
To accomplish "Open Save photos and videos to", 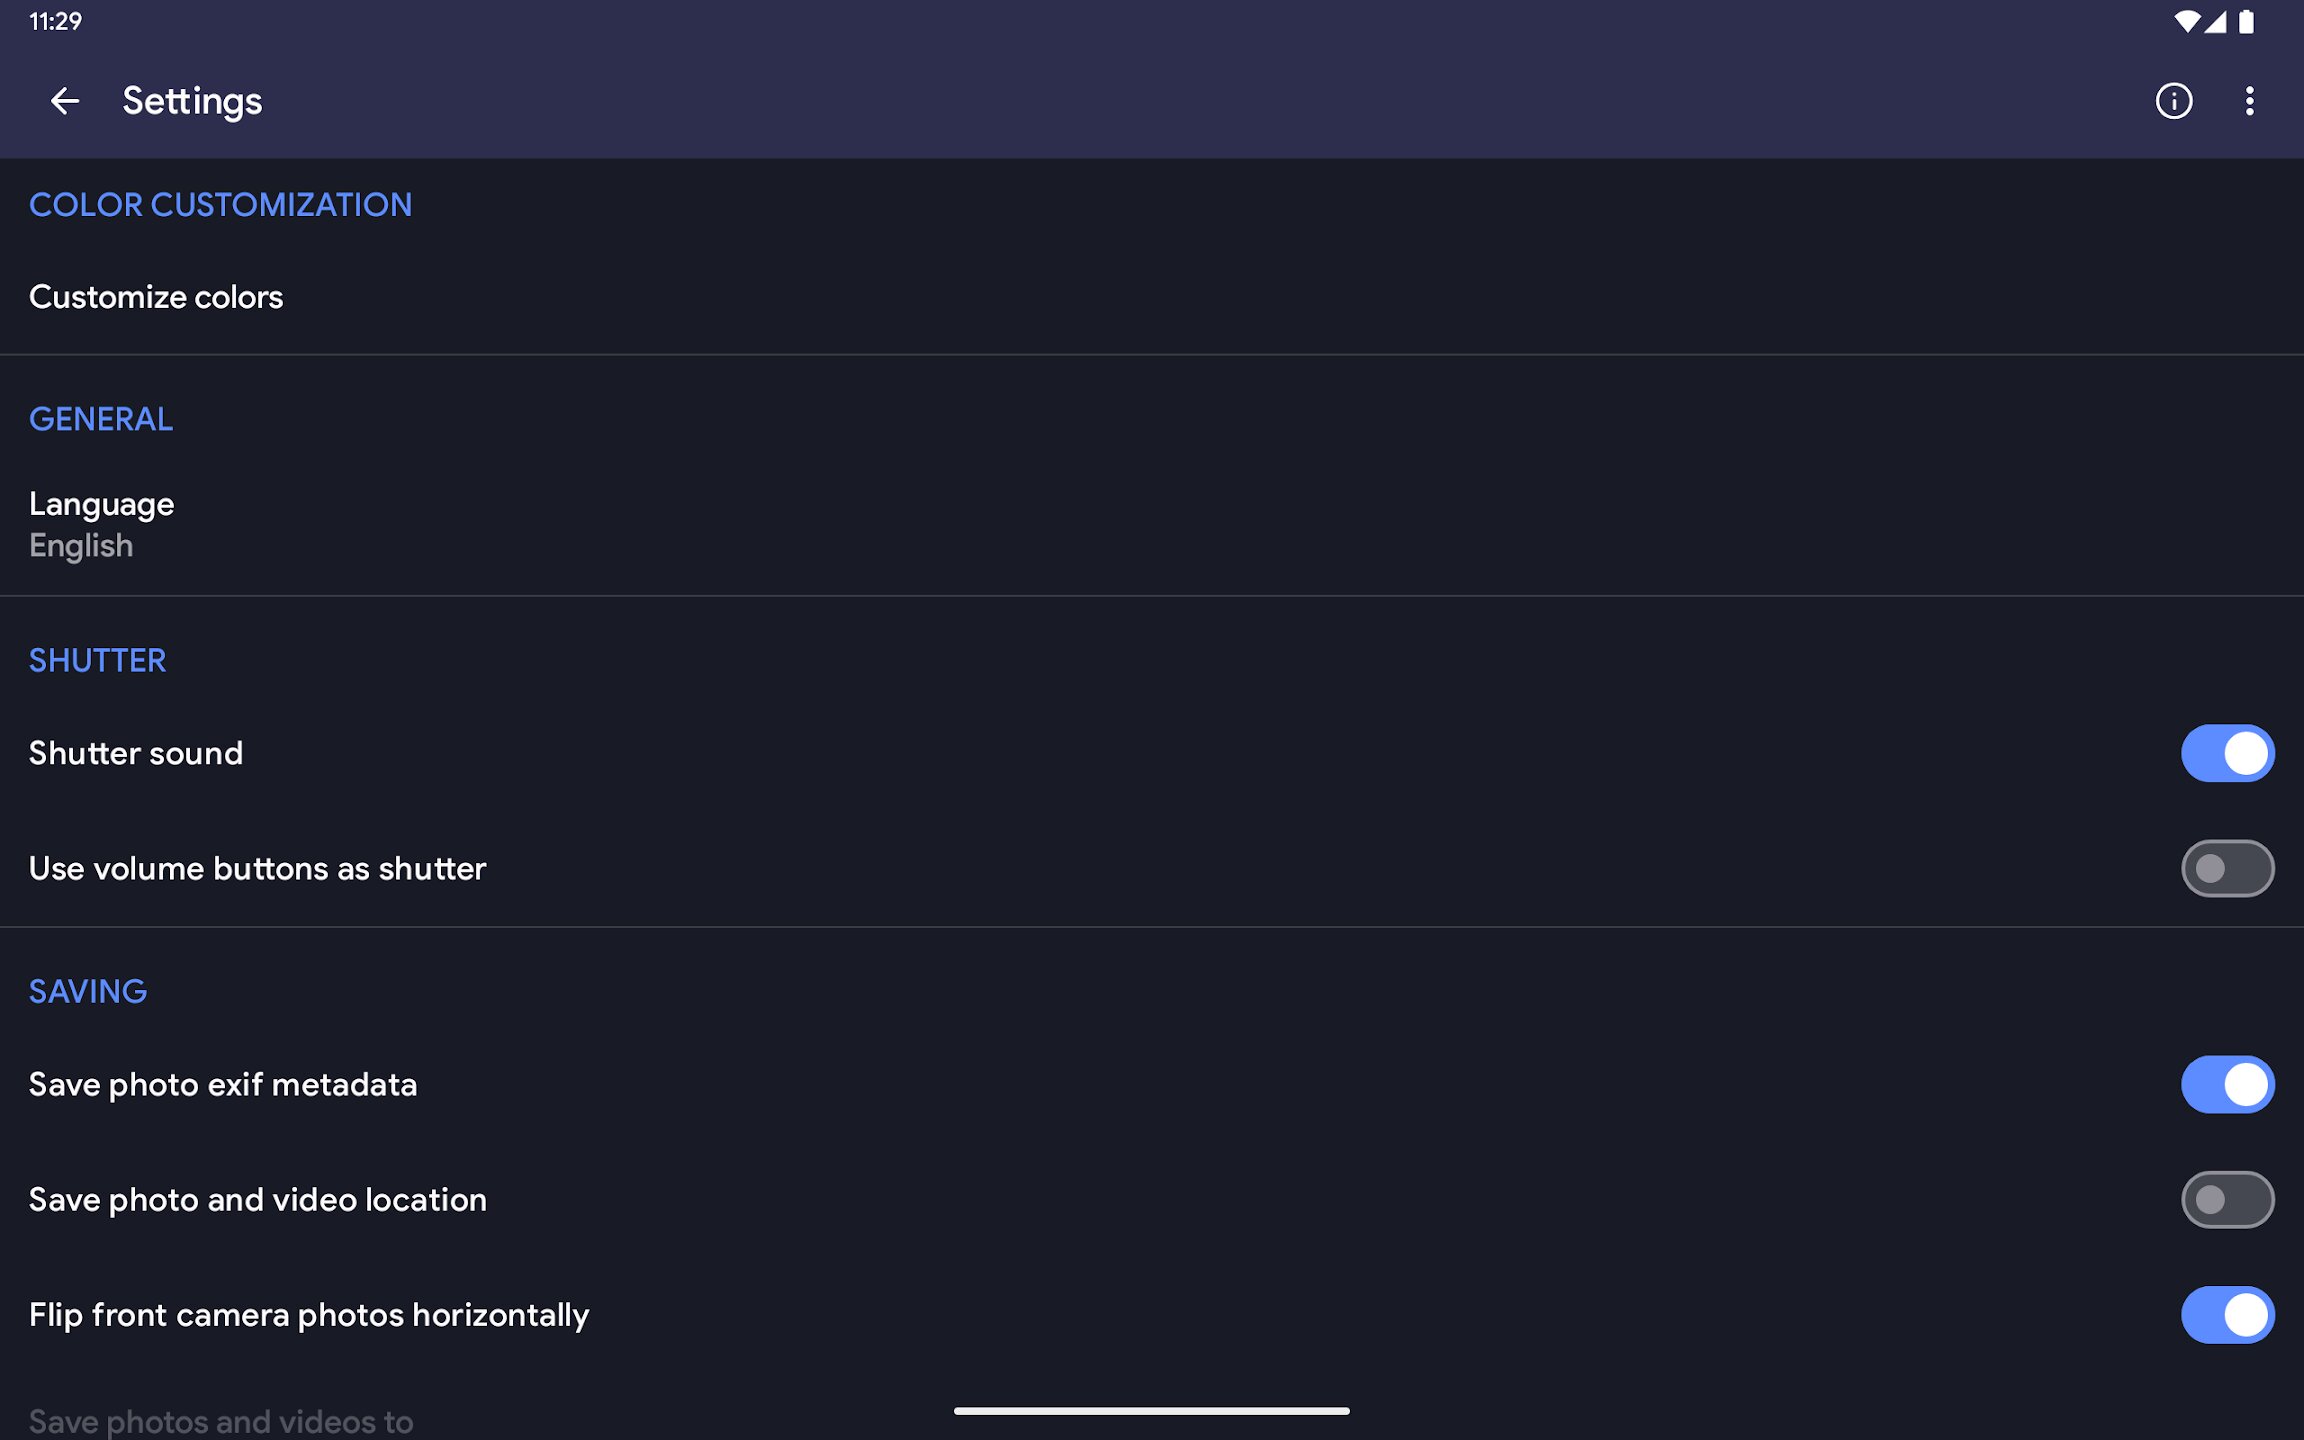I will click(221, 1421).
